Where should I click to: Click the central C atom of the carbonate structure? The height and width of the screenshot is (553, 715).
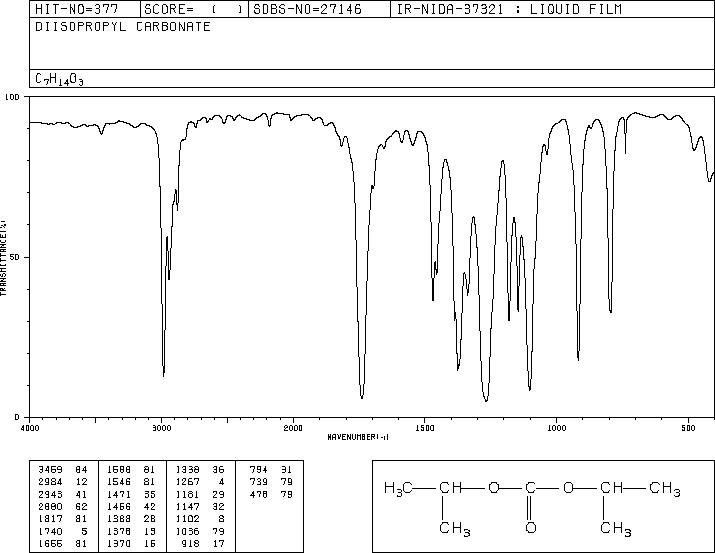pyautogui.click(x=530, y=488)
